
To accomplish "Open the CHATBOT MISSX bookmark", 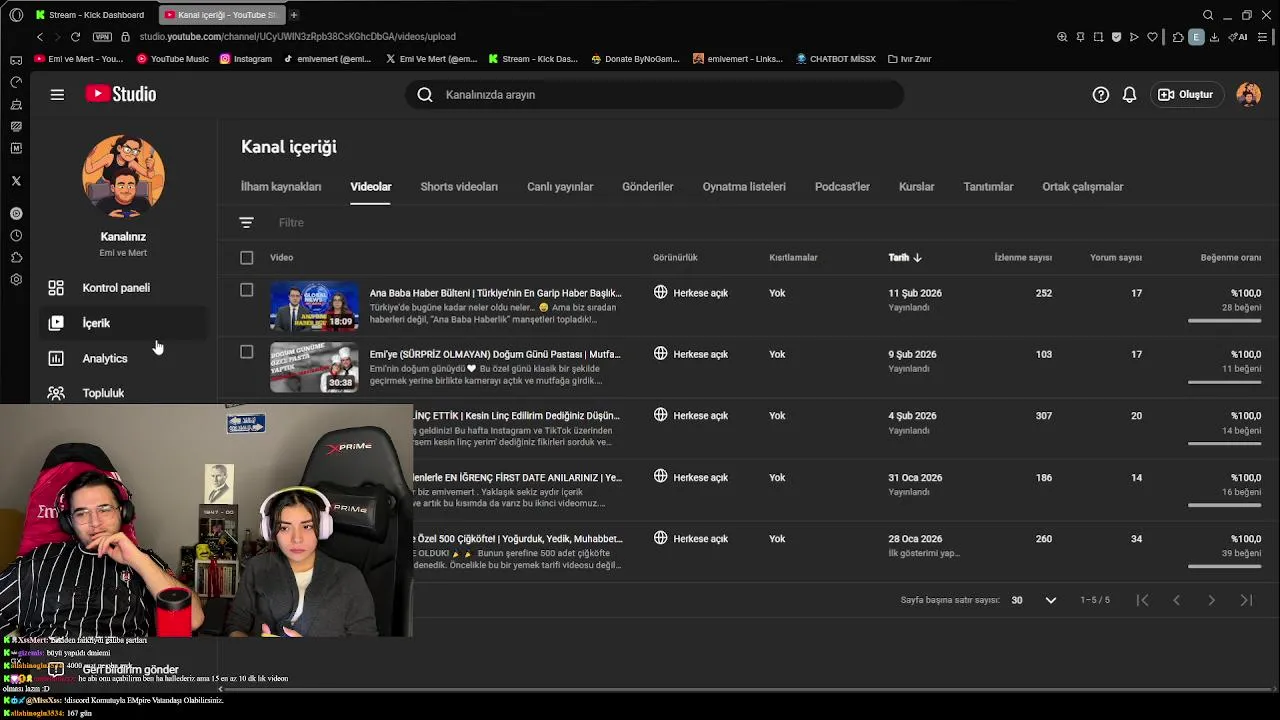I will 836,59.
